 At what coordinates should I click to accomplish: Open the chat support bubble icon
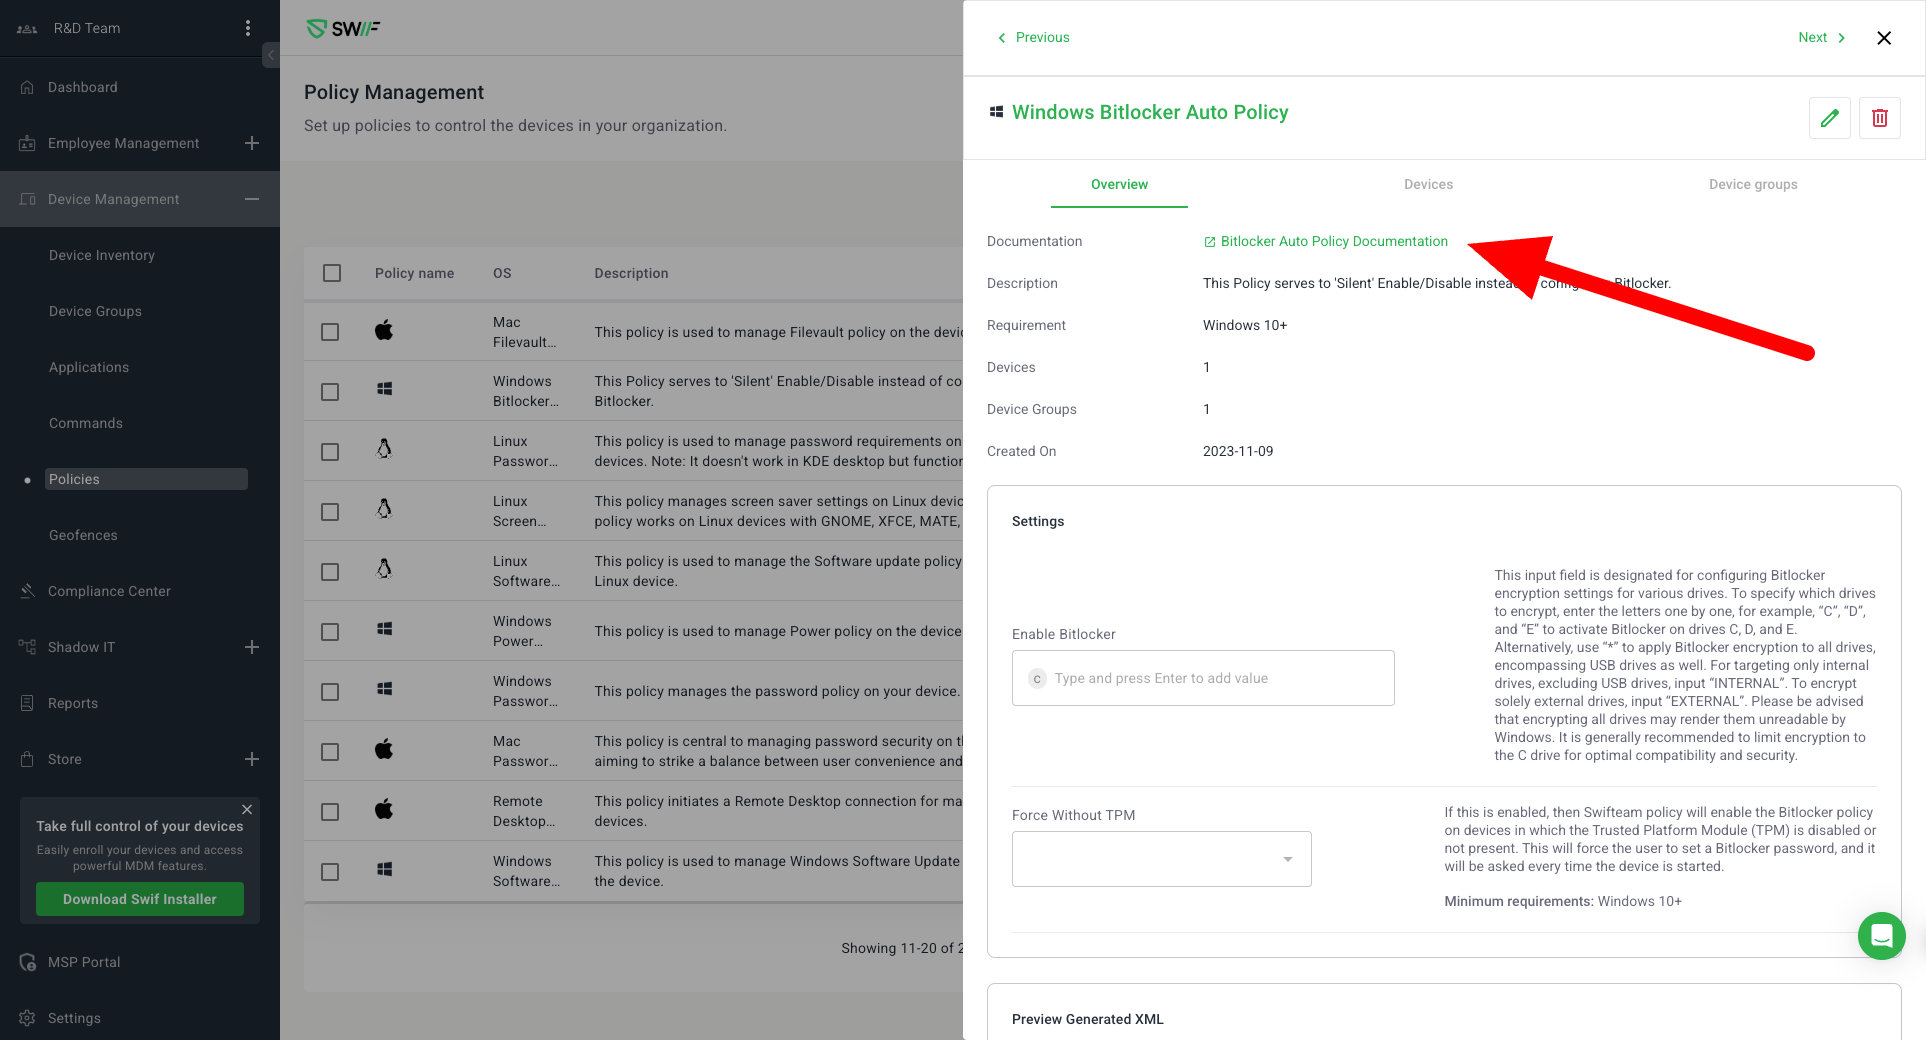(1881, 936)
